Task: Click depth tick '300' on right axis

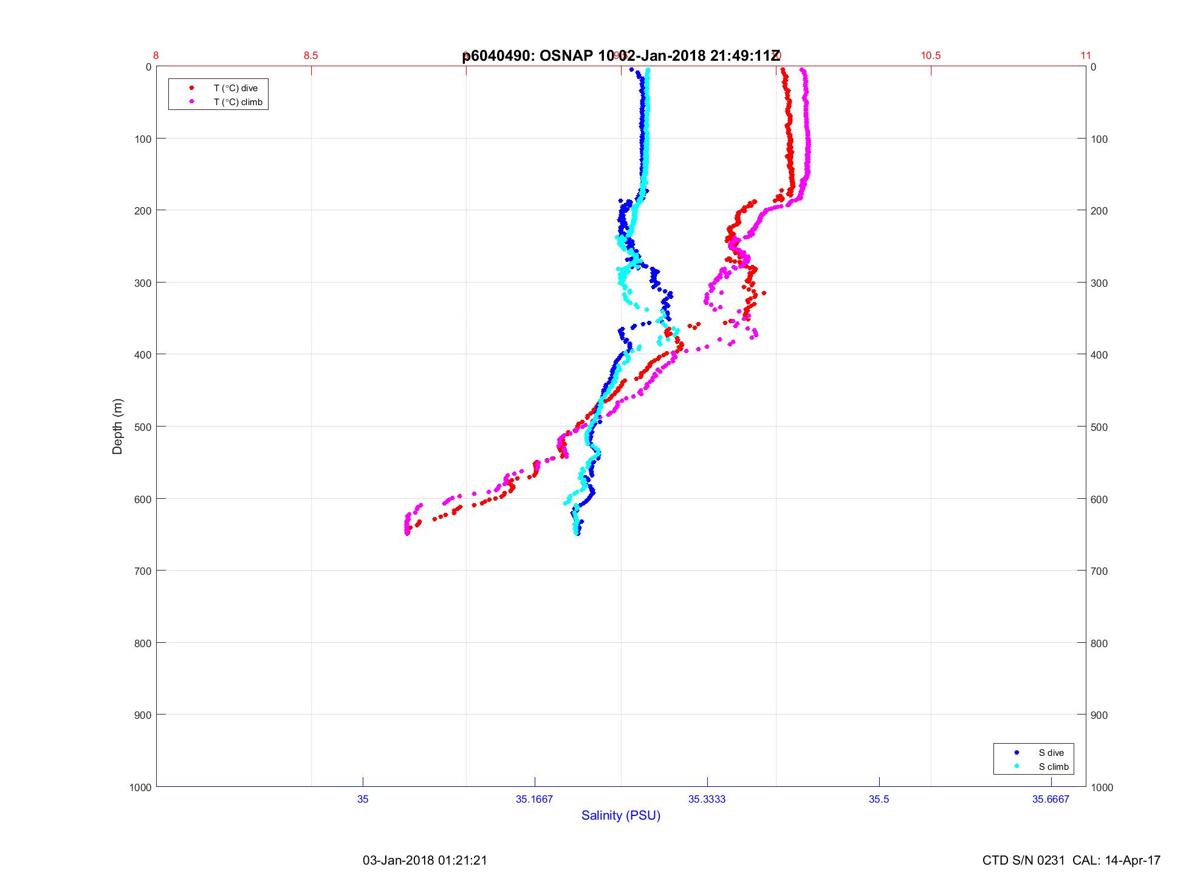Action: pyautogui.click(x=1100, y=283)
